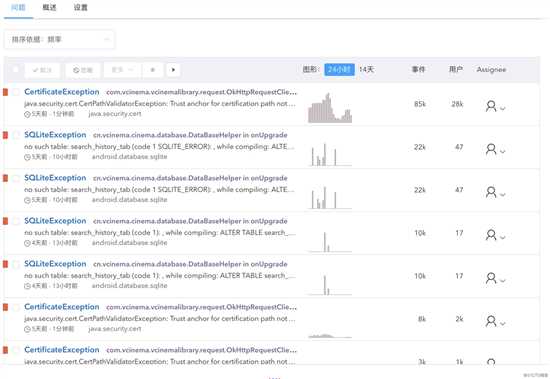
Task: Expand the assignee chevron for the 85k issue
Action: [x=503, y=108]
